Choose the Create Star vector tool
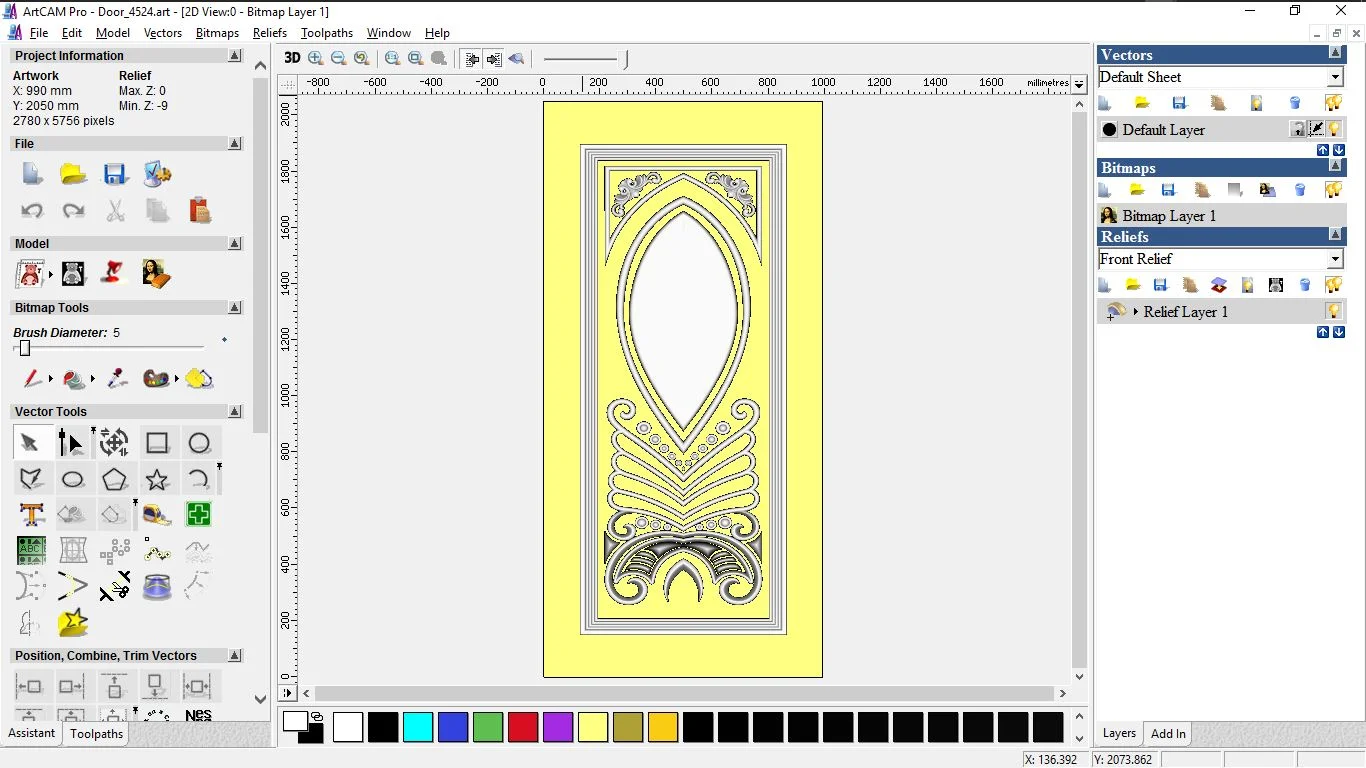1366x768 pixels. [x=157, y=480]
